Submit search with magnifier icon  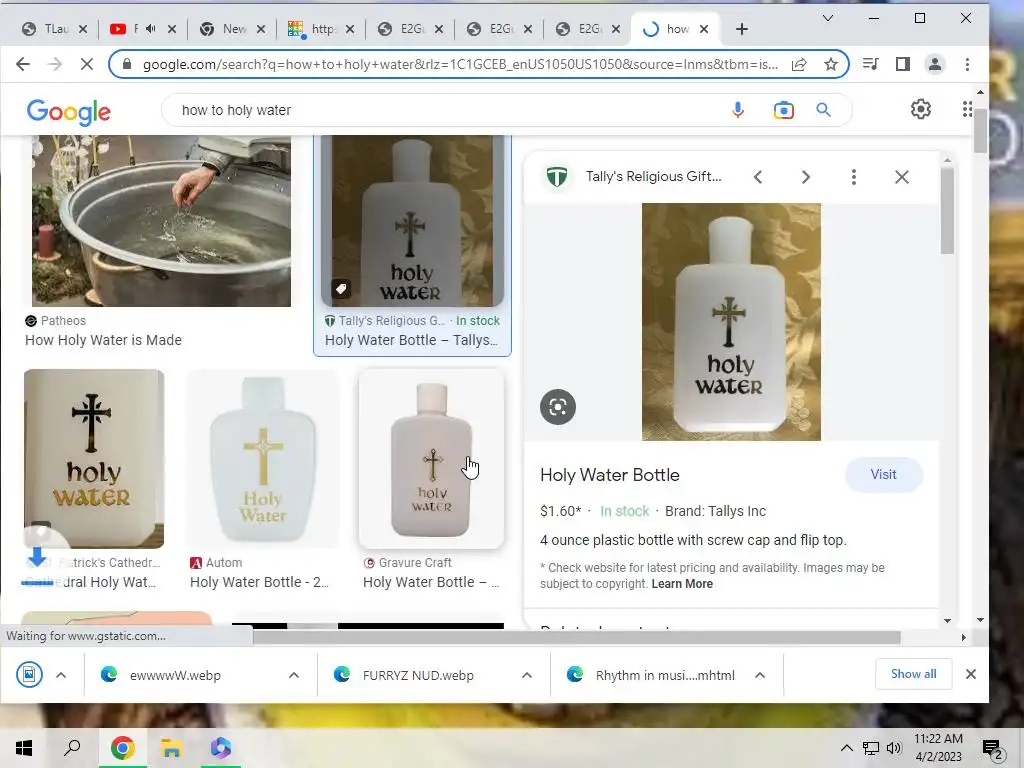click(824, 110)
